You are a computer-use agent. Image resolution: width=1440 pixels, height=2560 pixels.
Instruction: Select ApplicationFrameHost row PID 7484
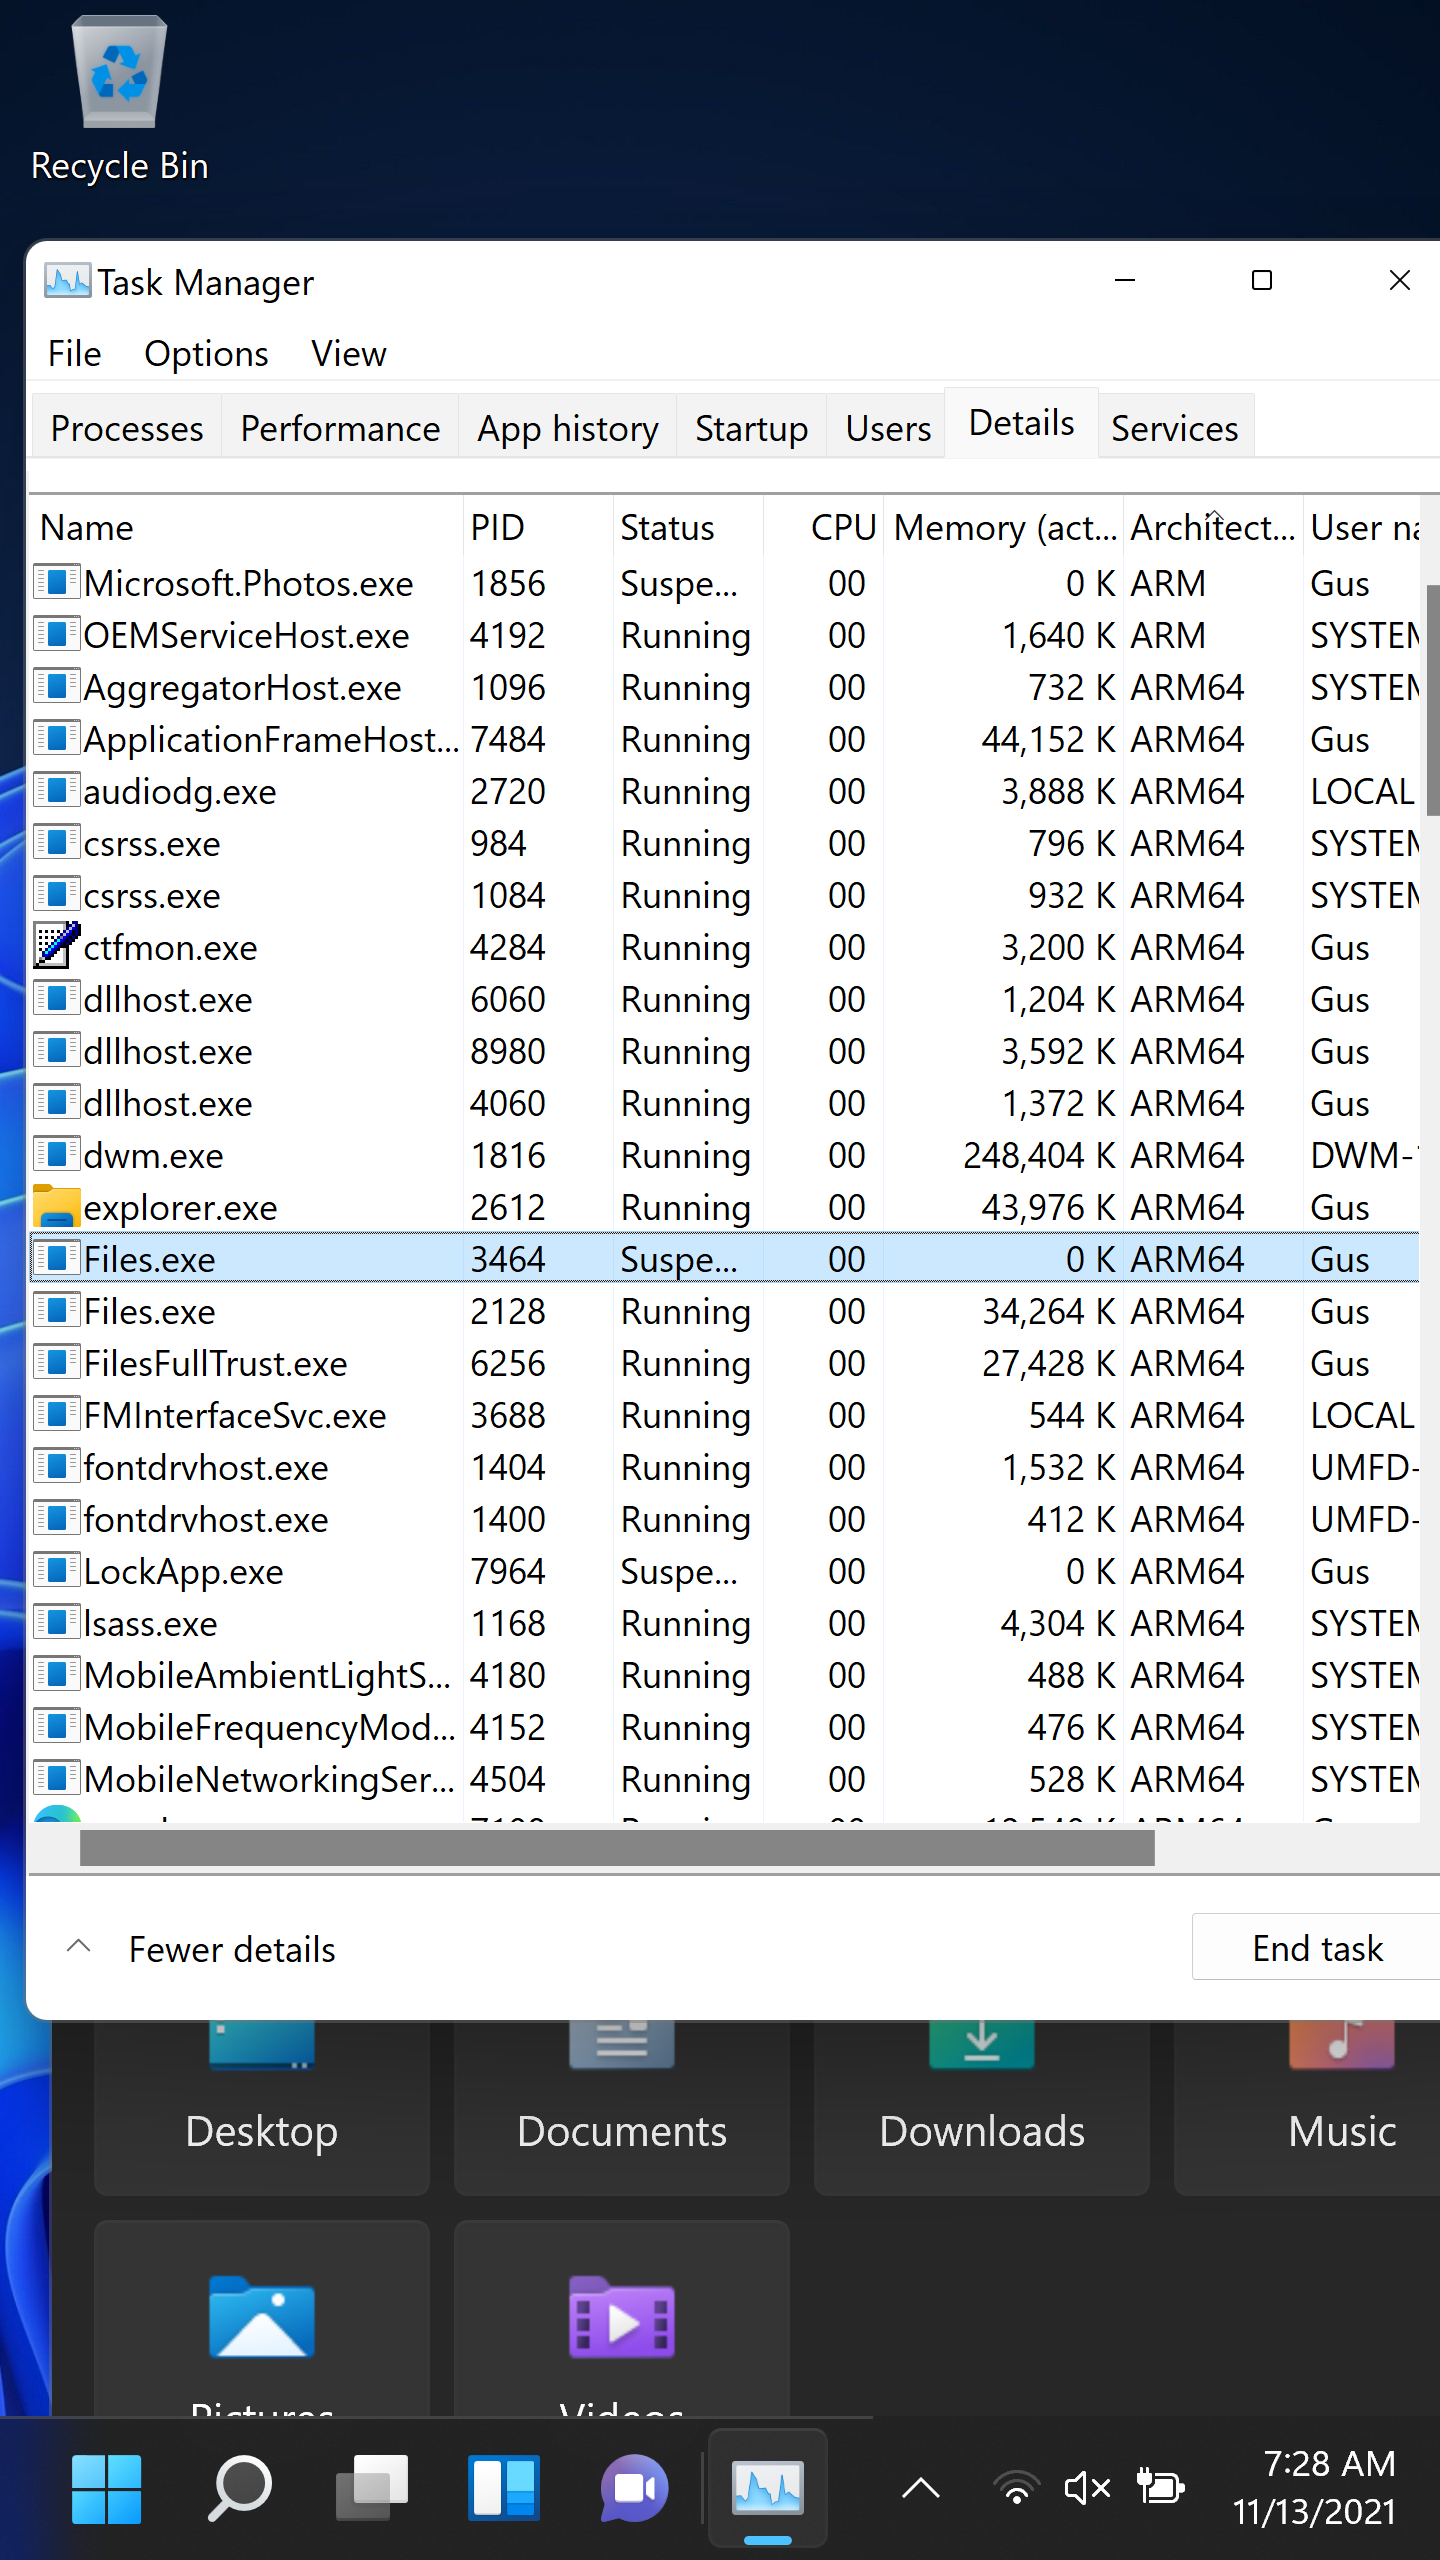tap(725, 739)
